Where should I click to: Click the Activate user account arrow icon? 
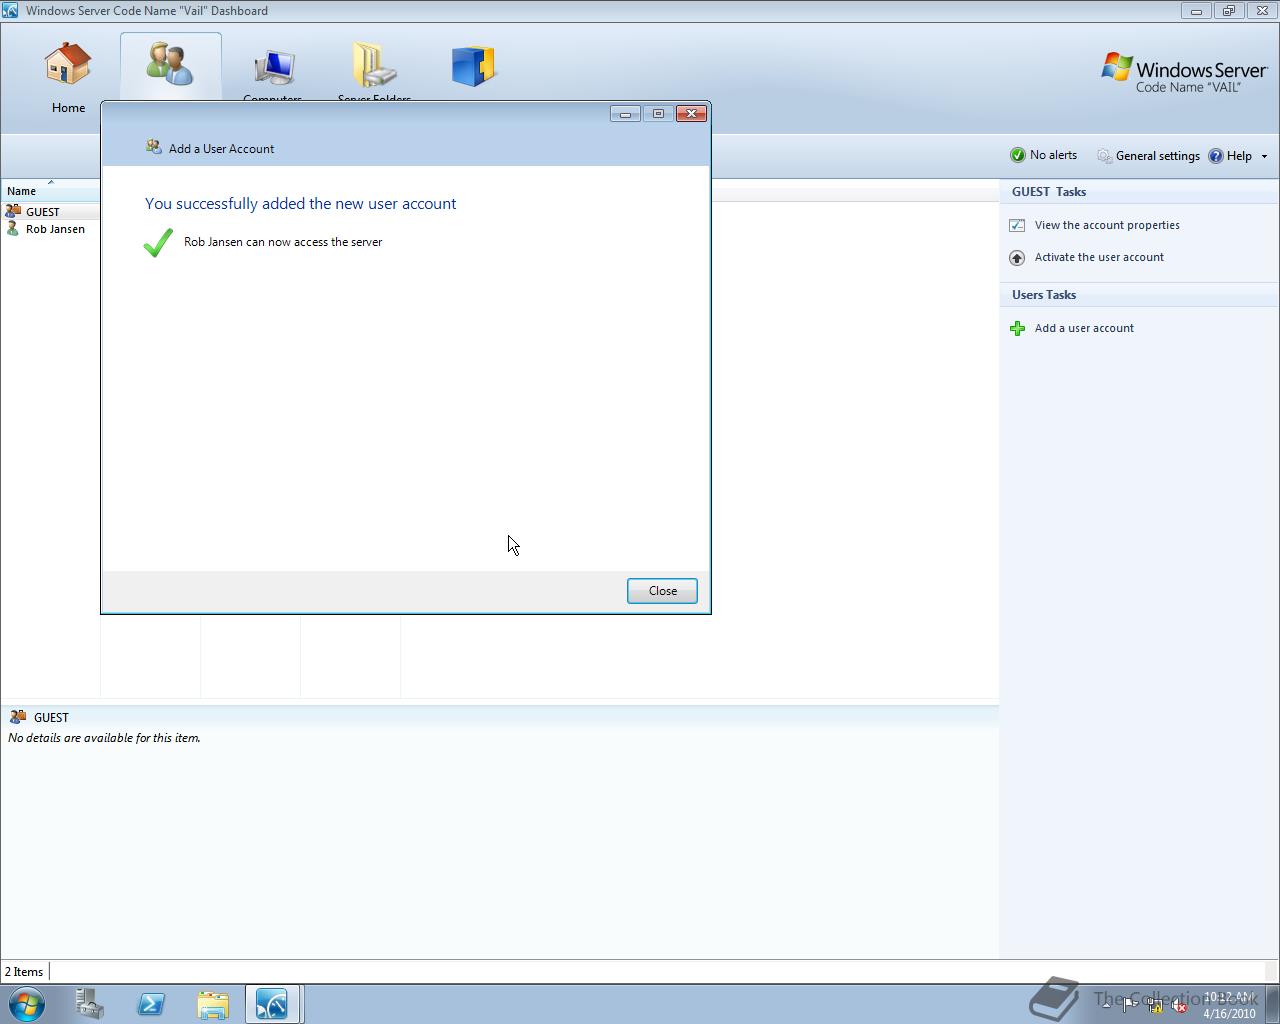point(1017,258)
